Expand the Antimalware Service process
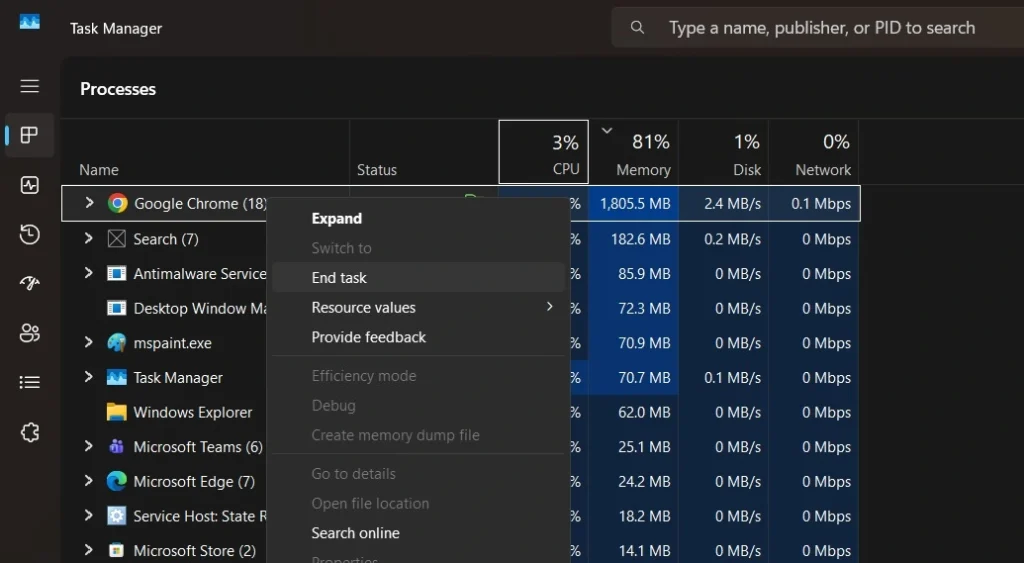Viewport: 1024px width, 563px height. click(88, 273)
